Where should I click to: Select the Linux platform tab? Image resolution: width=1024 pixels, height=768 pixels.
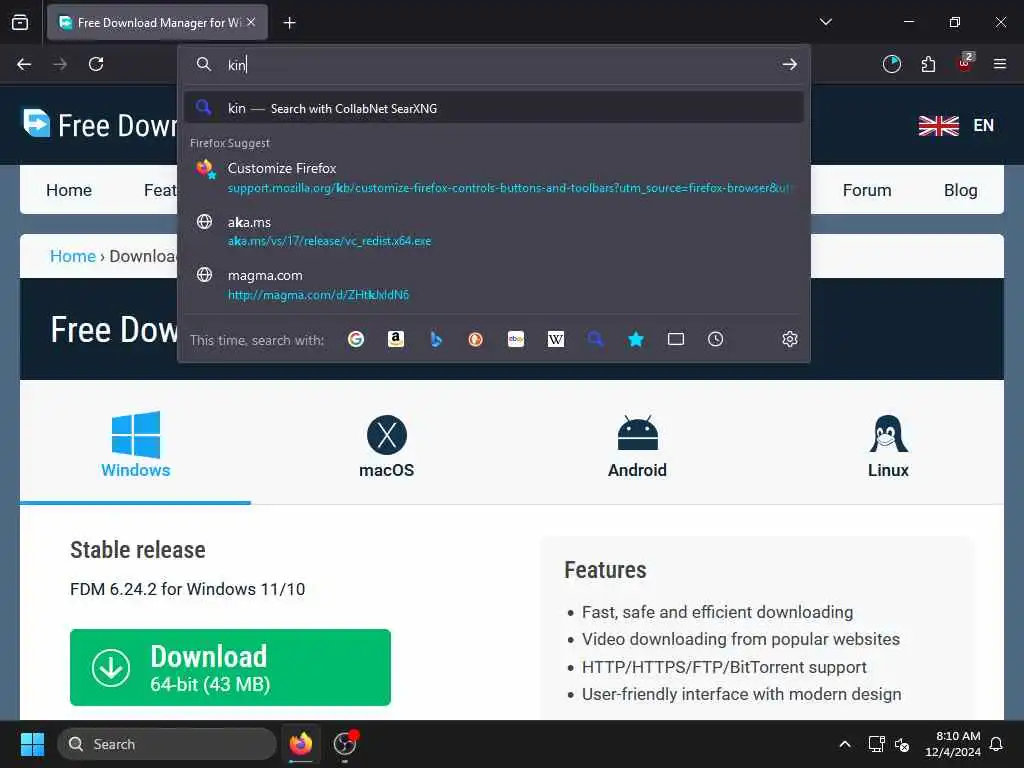point(888,445)
